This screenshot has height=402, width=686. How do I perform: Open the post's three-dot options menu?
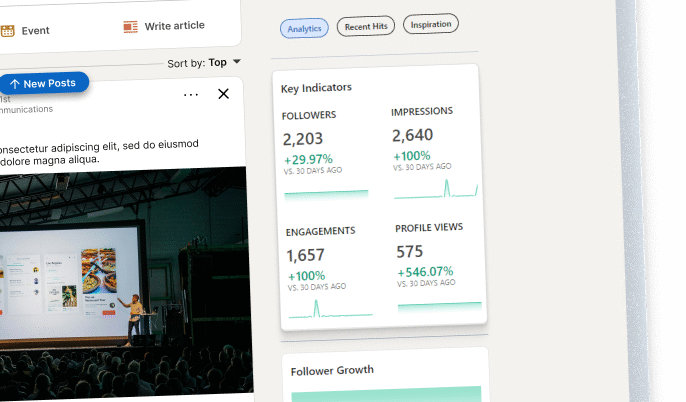191,95
